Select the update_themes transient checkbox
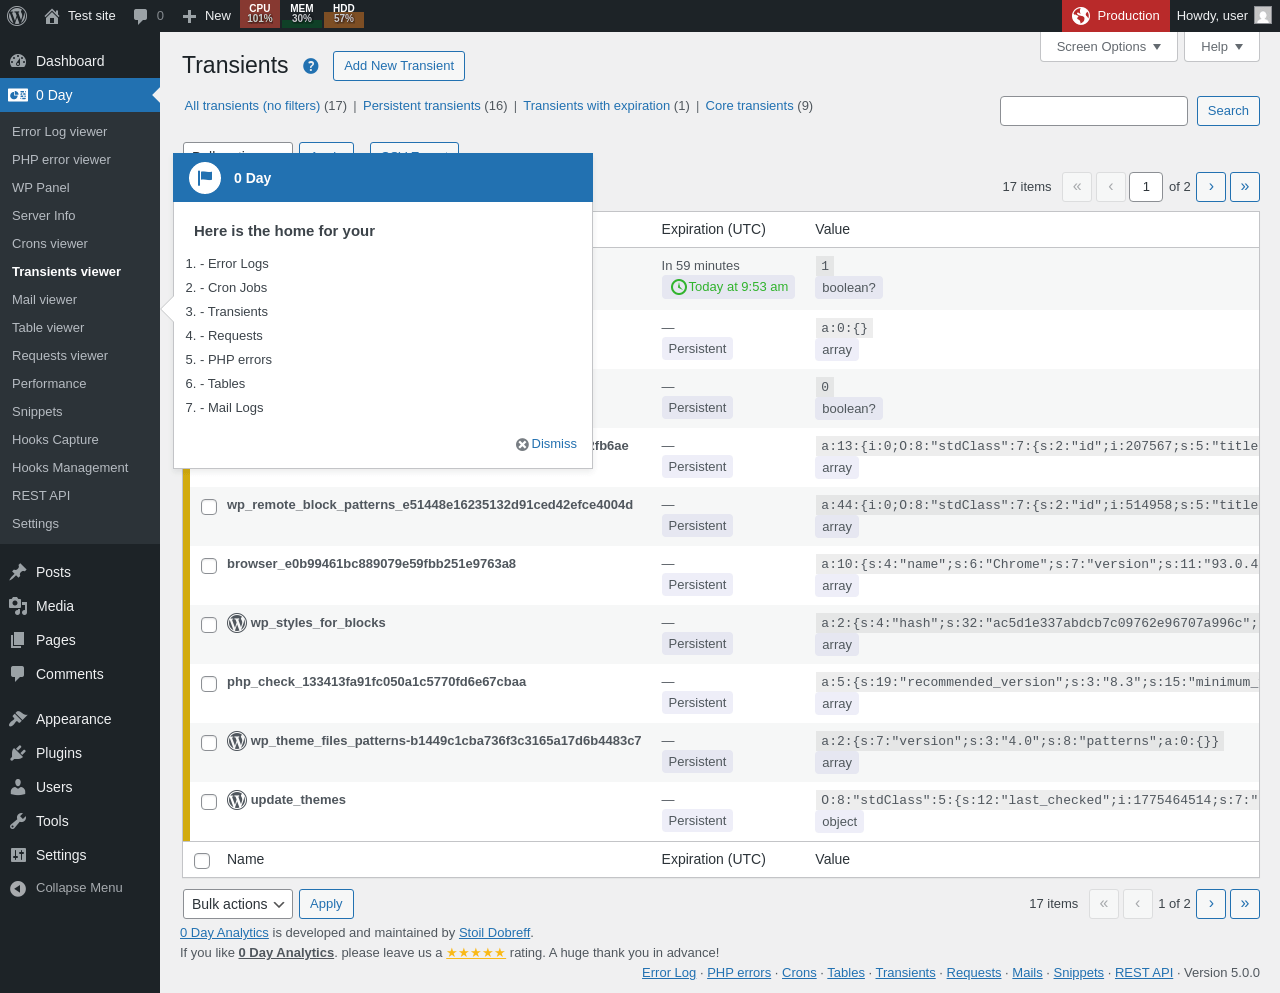 tap(209, 802)
